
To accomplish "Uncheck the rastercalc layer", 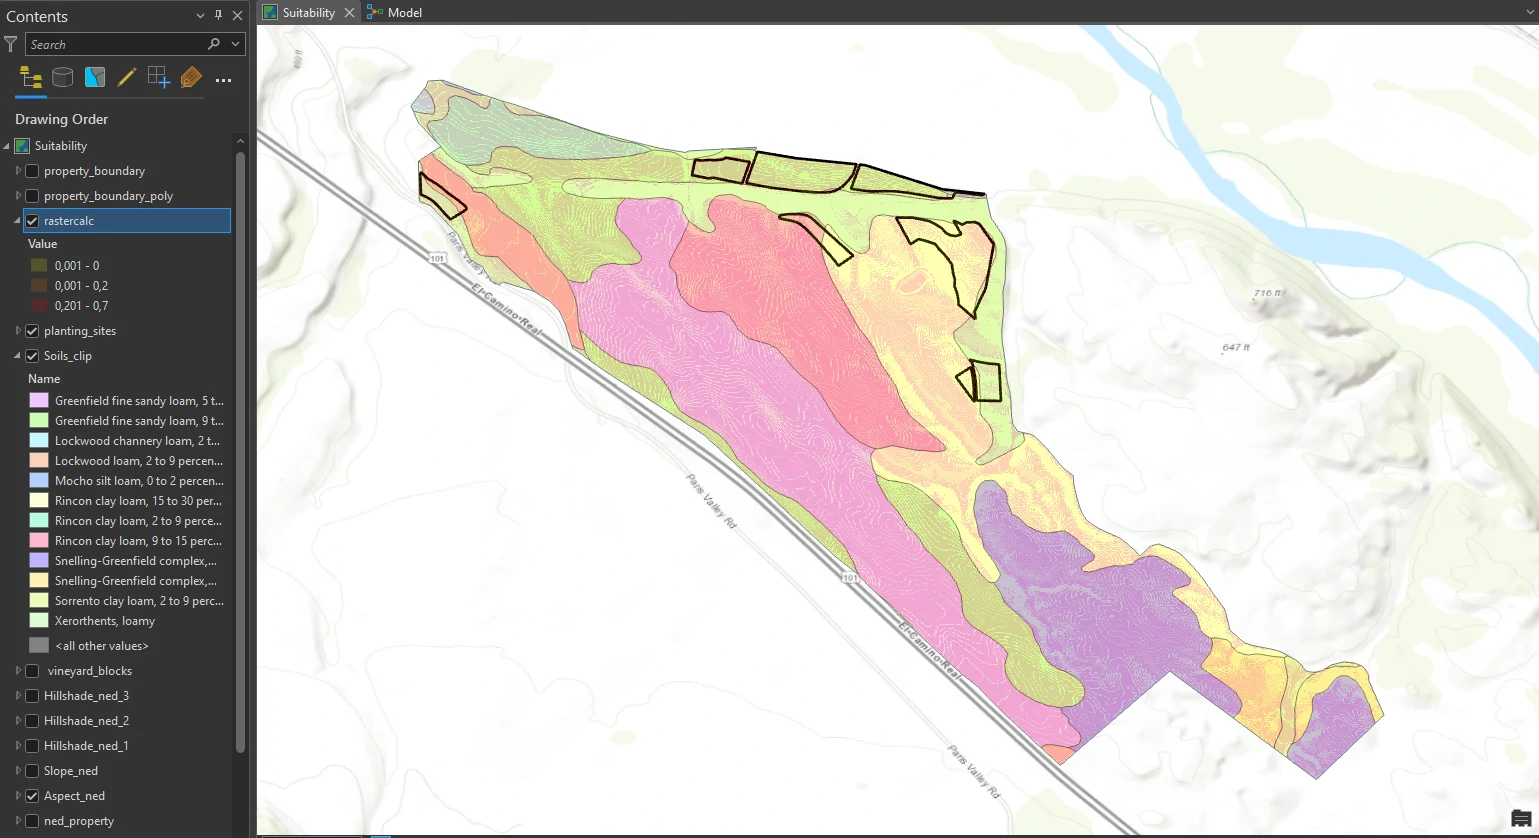I will pos(32,221).
